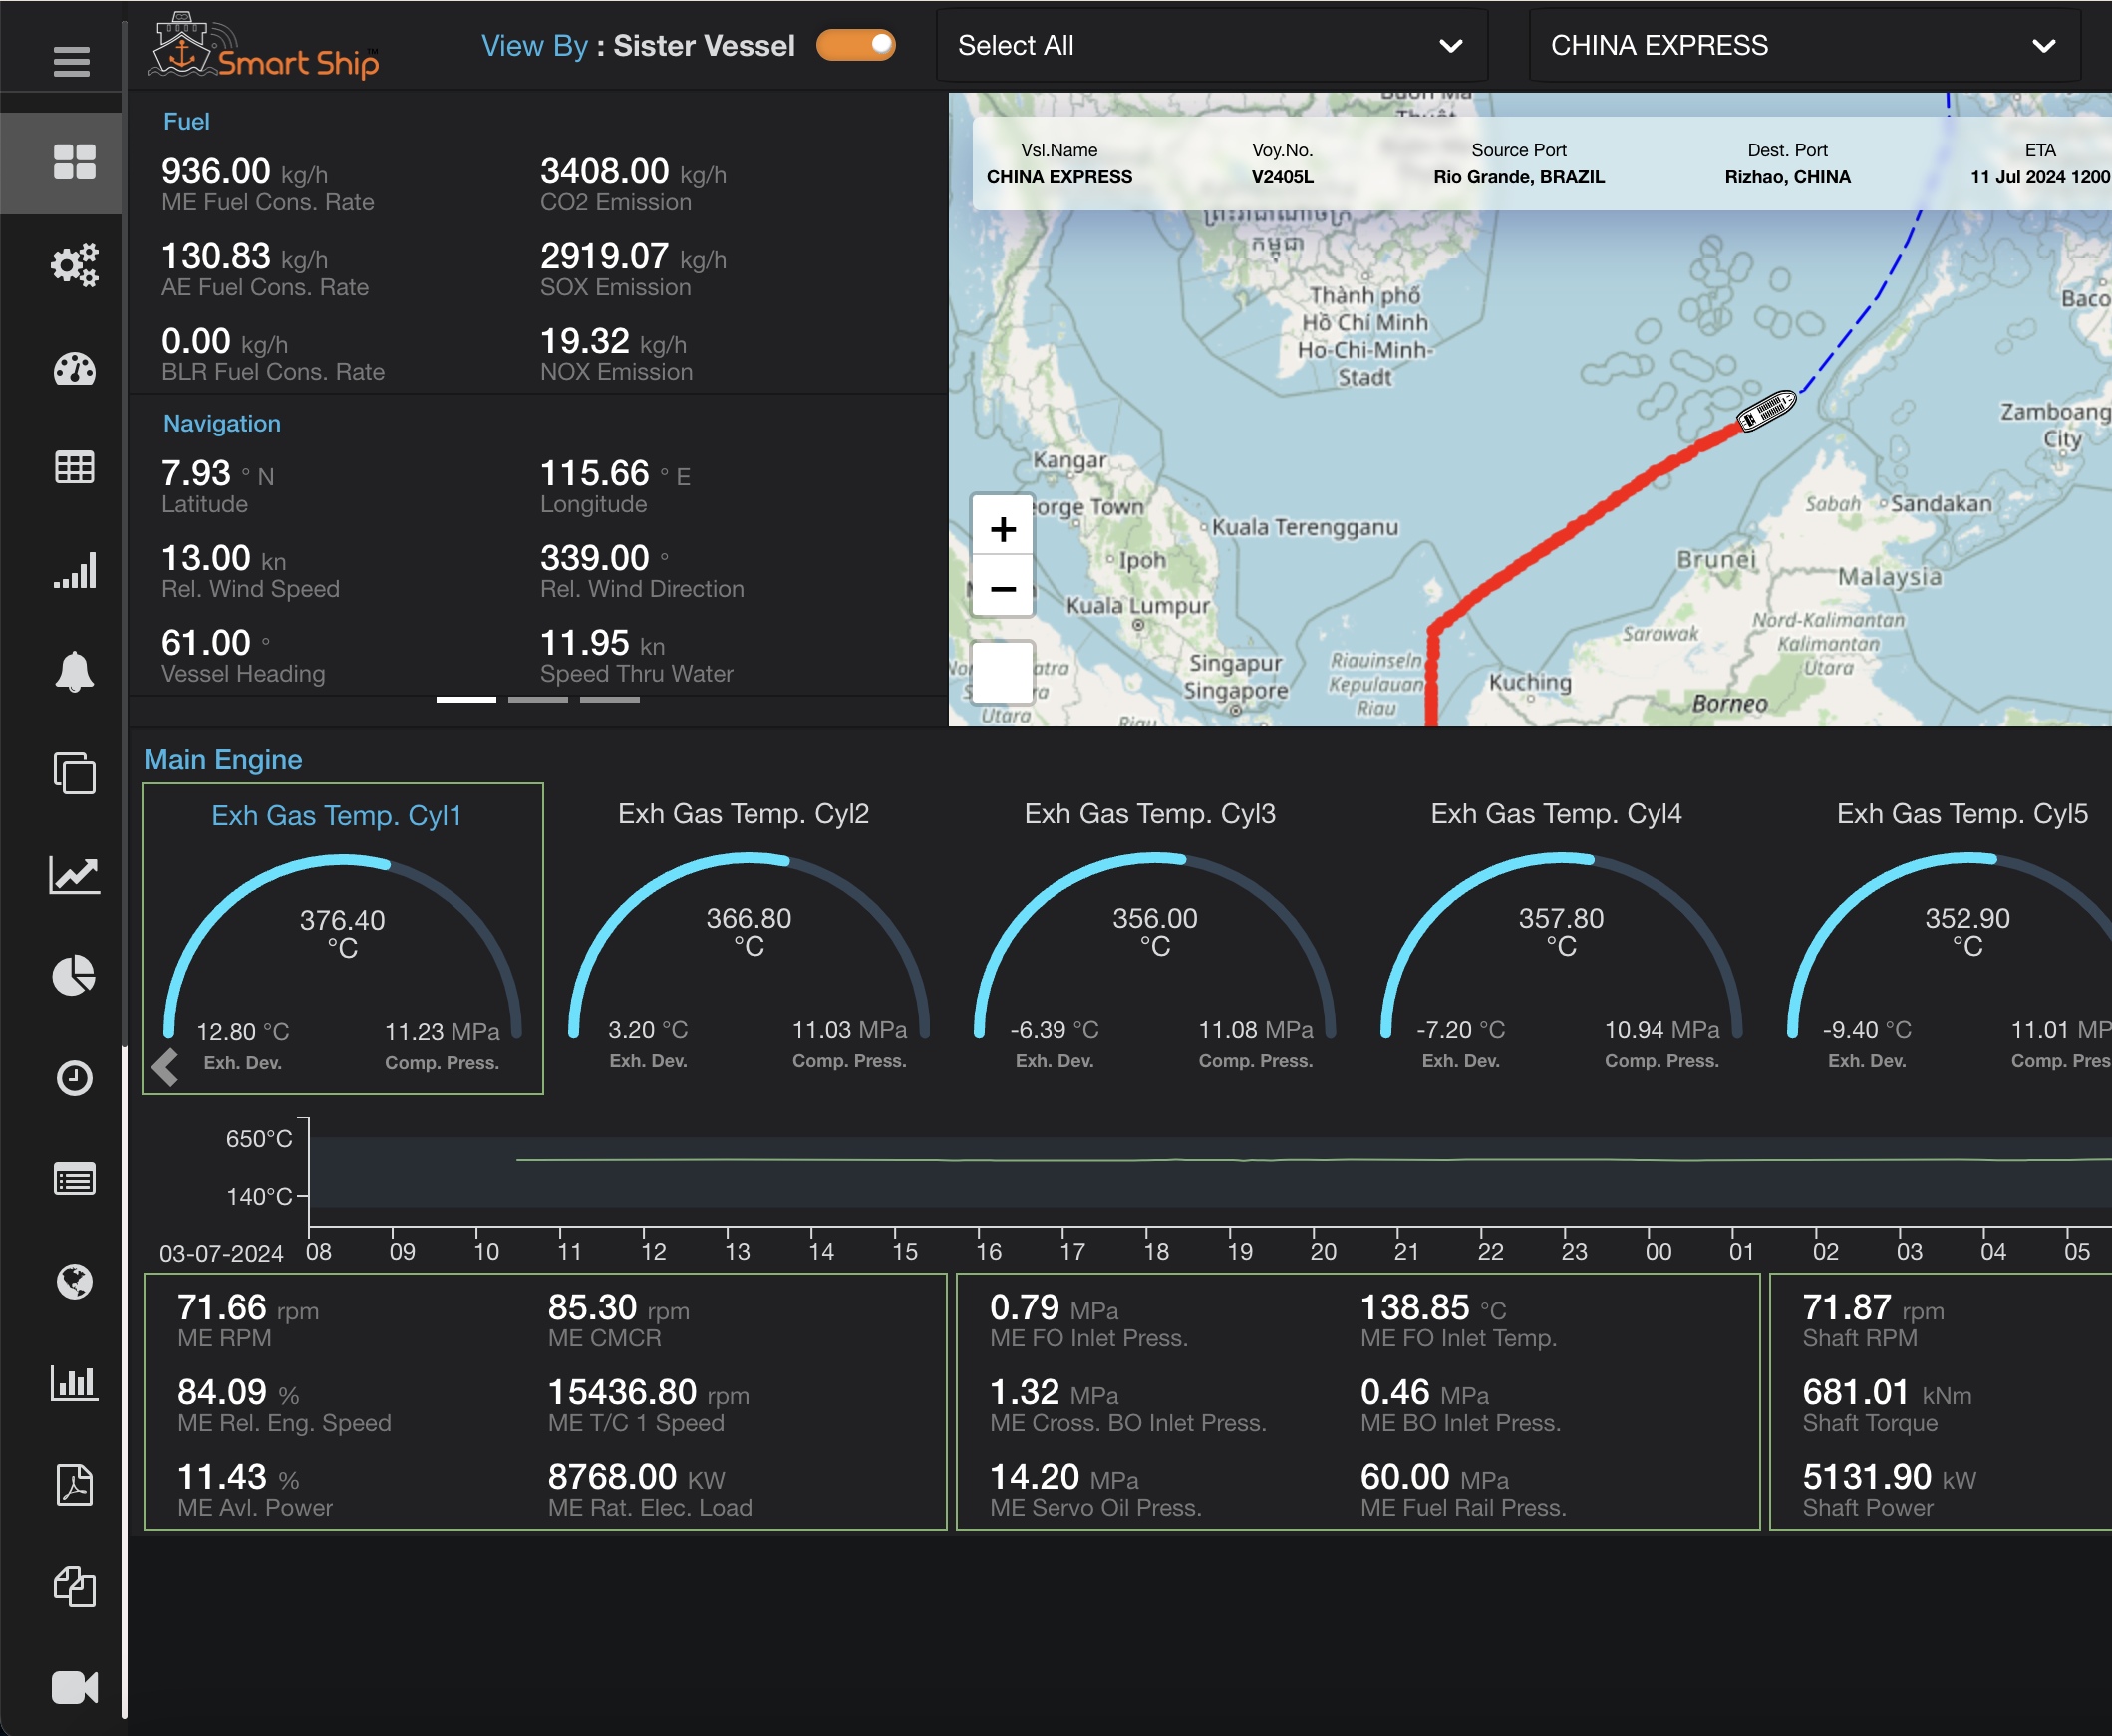Zoom in on the map

click(x=1002, y=529)
